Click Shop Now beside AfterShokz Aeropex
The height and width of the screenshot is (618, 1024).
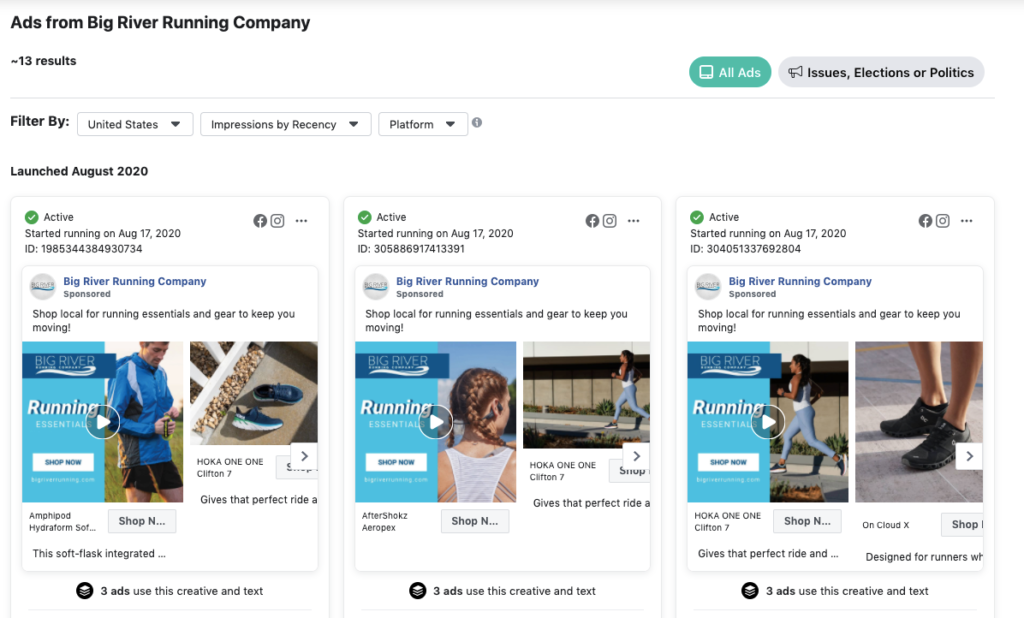[475, 521]
